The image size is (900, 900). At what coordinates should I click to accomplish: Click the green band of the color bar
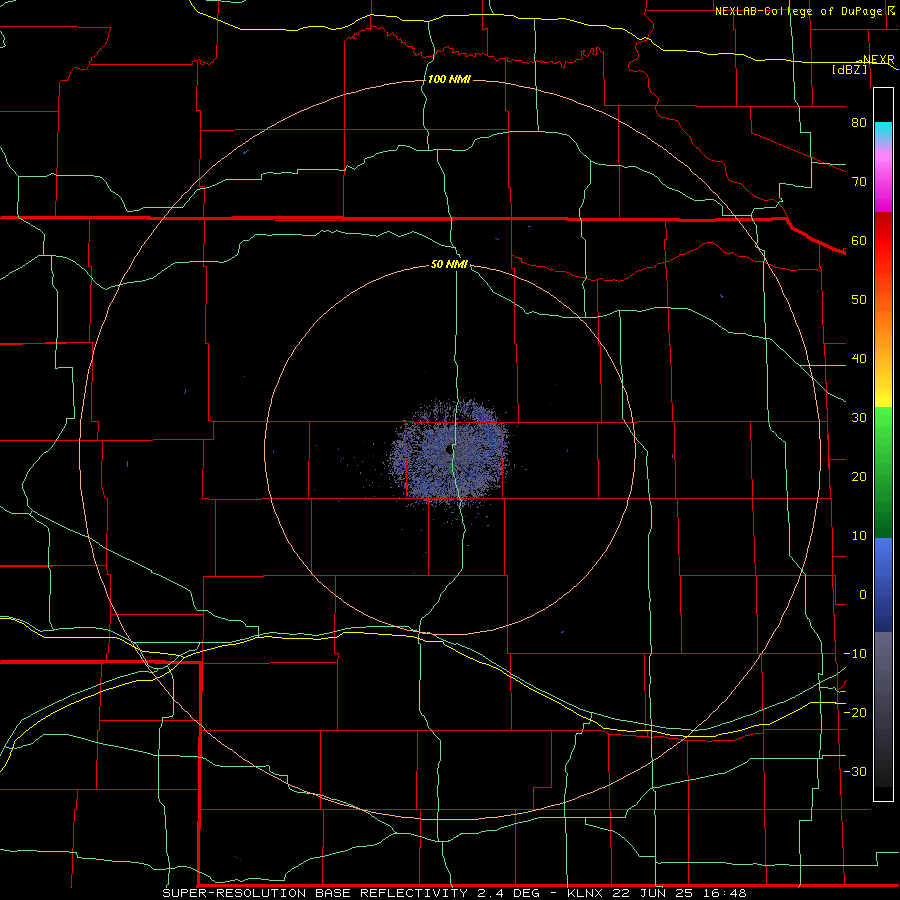[883, 472]
